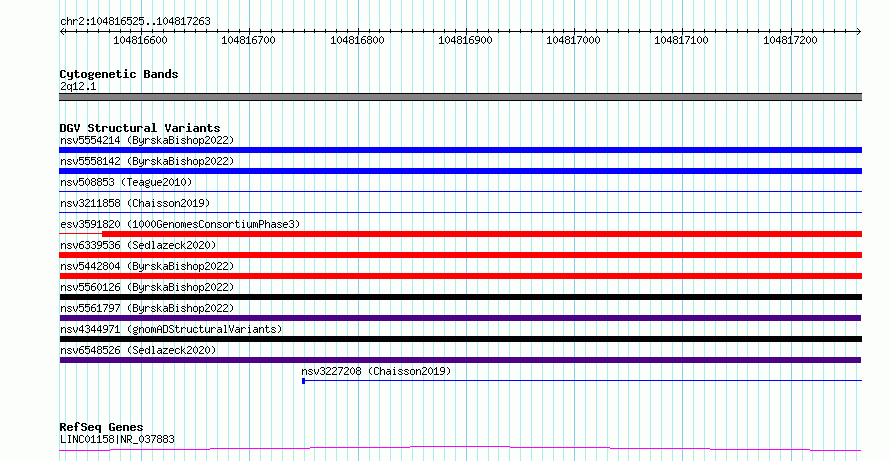This screenshot has height=461, width=890.
Task: Click the Cytogenetic Bands track title
Action: [119, 74]
